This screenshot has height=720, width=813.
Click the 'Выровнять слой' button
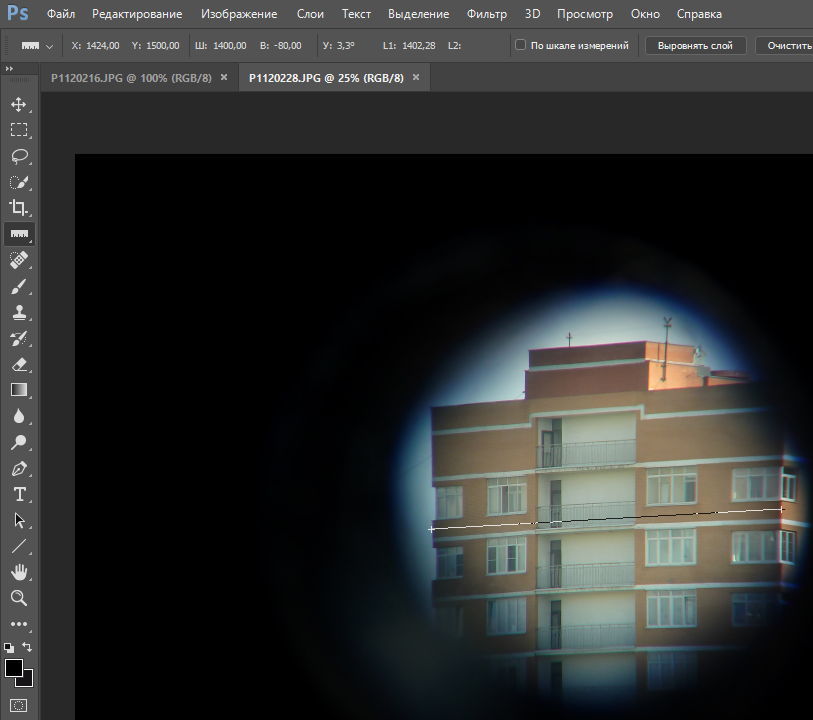click(x=695, y=46)
